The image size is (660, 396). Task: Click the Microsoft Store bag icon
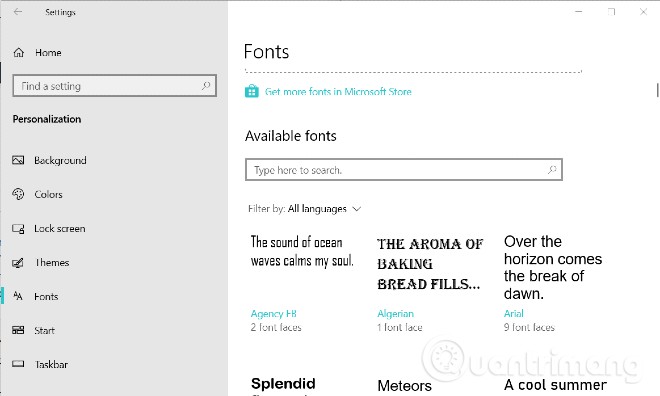coord(252,91)
